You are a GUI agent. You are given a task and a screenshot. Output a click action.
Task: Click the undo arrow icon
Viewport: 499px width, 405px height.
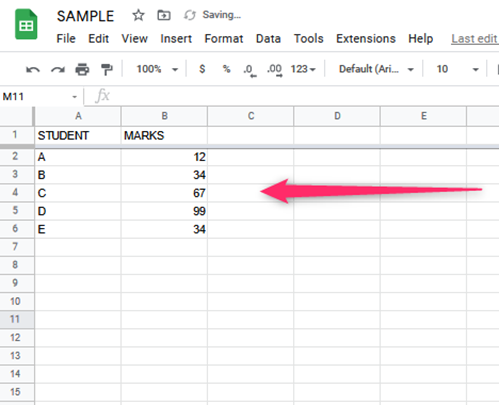coord(33,69)
